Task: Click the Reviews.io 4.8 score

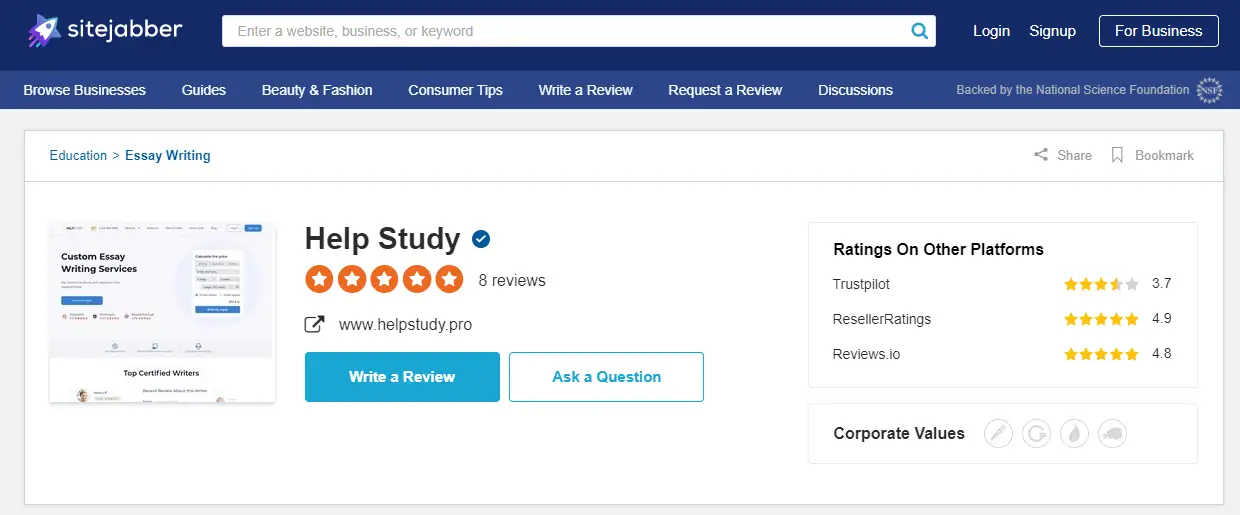Action: pos(1161,354)
